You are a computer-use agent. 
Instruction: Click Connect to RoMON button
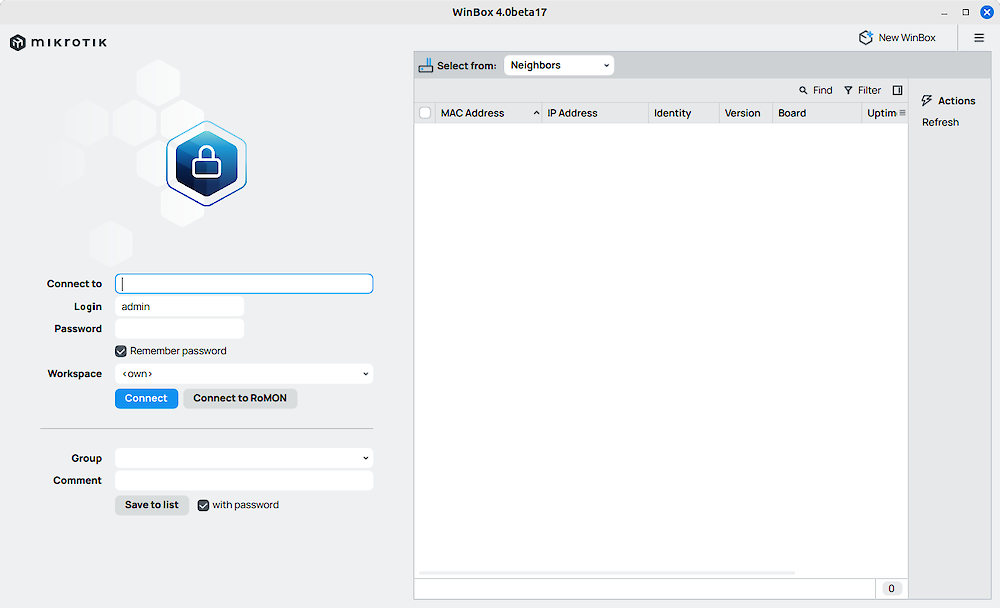click(x=240, y=398)
